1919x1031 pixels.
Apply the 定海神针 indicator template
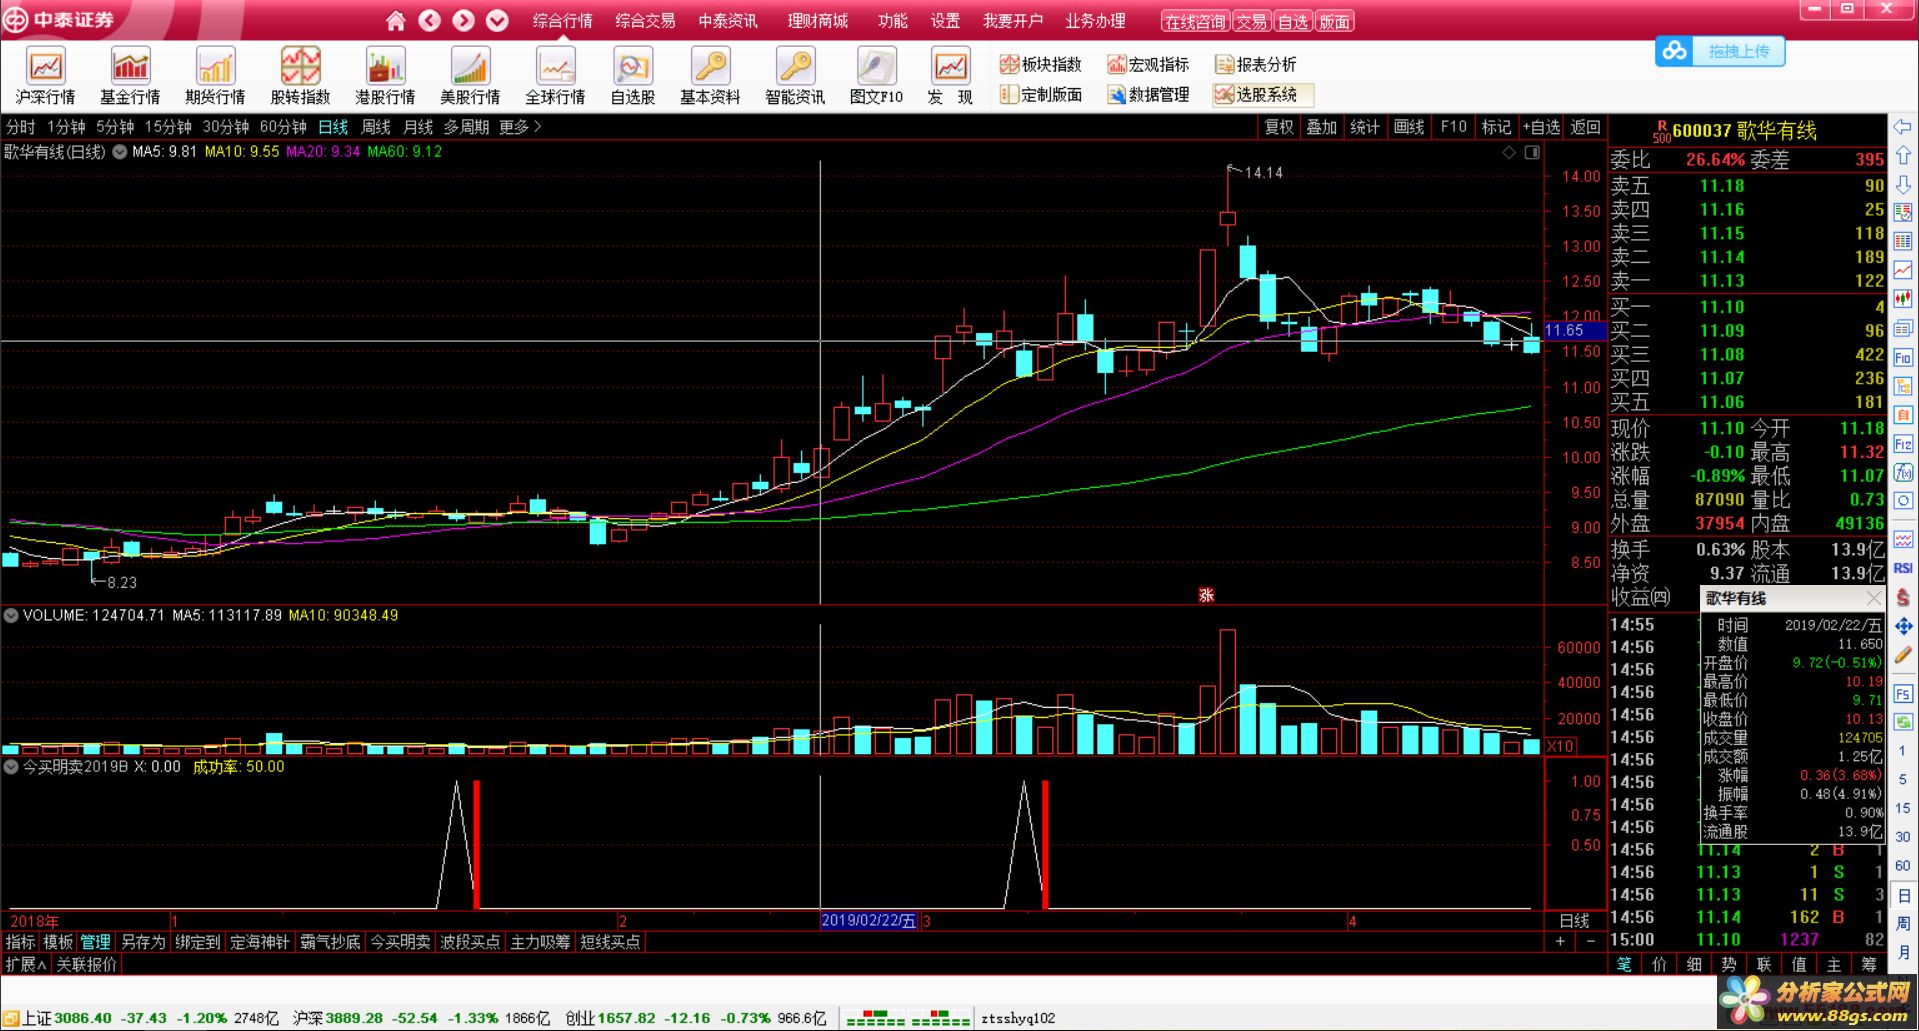point(259,942)
